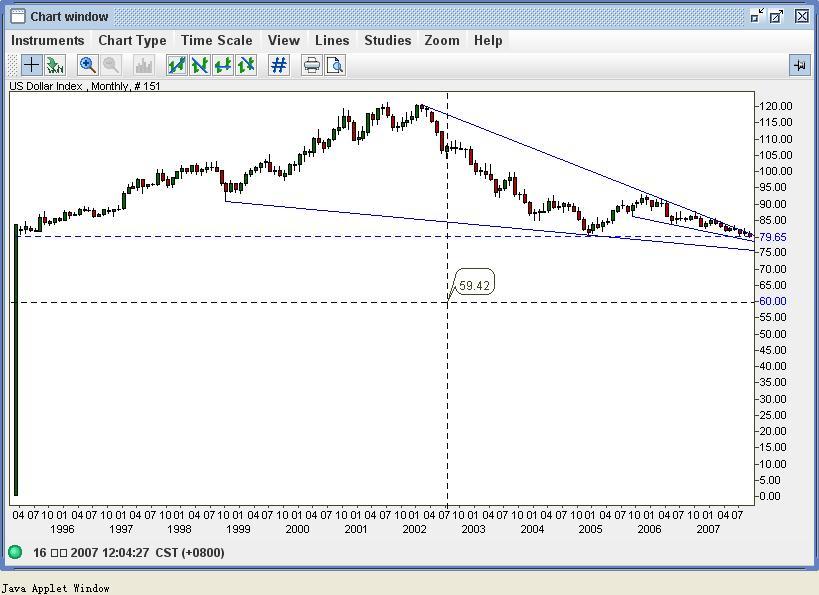This screenshot has height=595, width=819.
Task: Click the toolbar drag handle grip
Action: pyautogui.click(x=13, y=65)
